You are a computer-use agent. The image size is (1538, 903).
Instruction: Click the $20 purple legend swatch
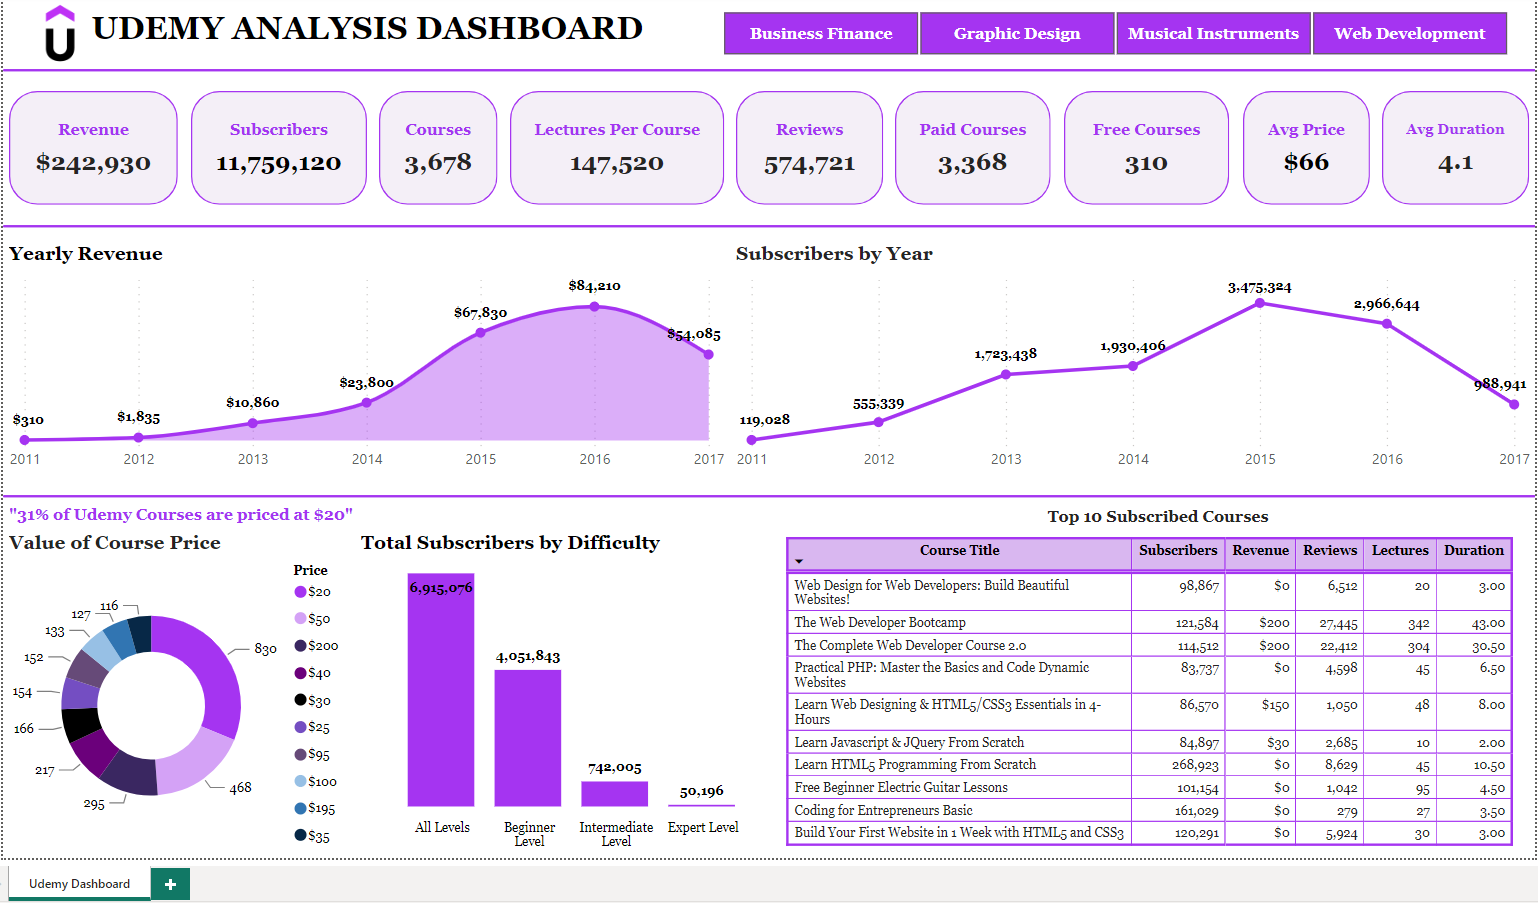pyautogui.click(x=300, y=592)
